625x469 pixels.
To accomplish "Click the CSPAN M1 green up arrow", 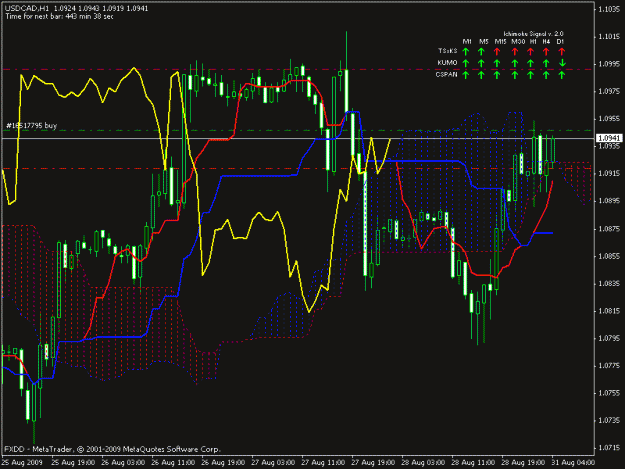I will [466, 75].
